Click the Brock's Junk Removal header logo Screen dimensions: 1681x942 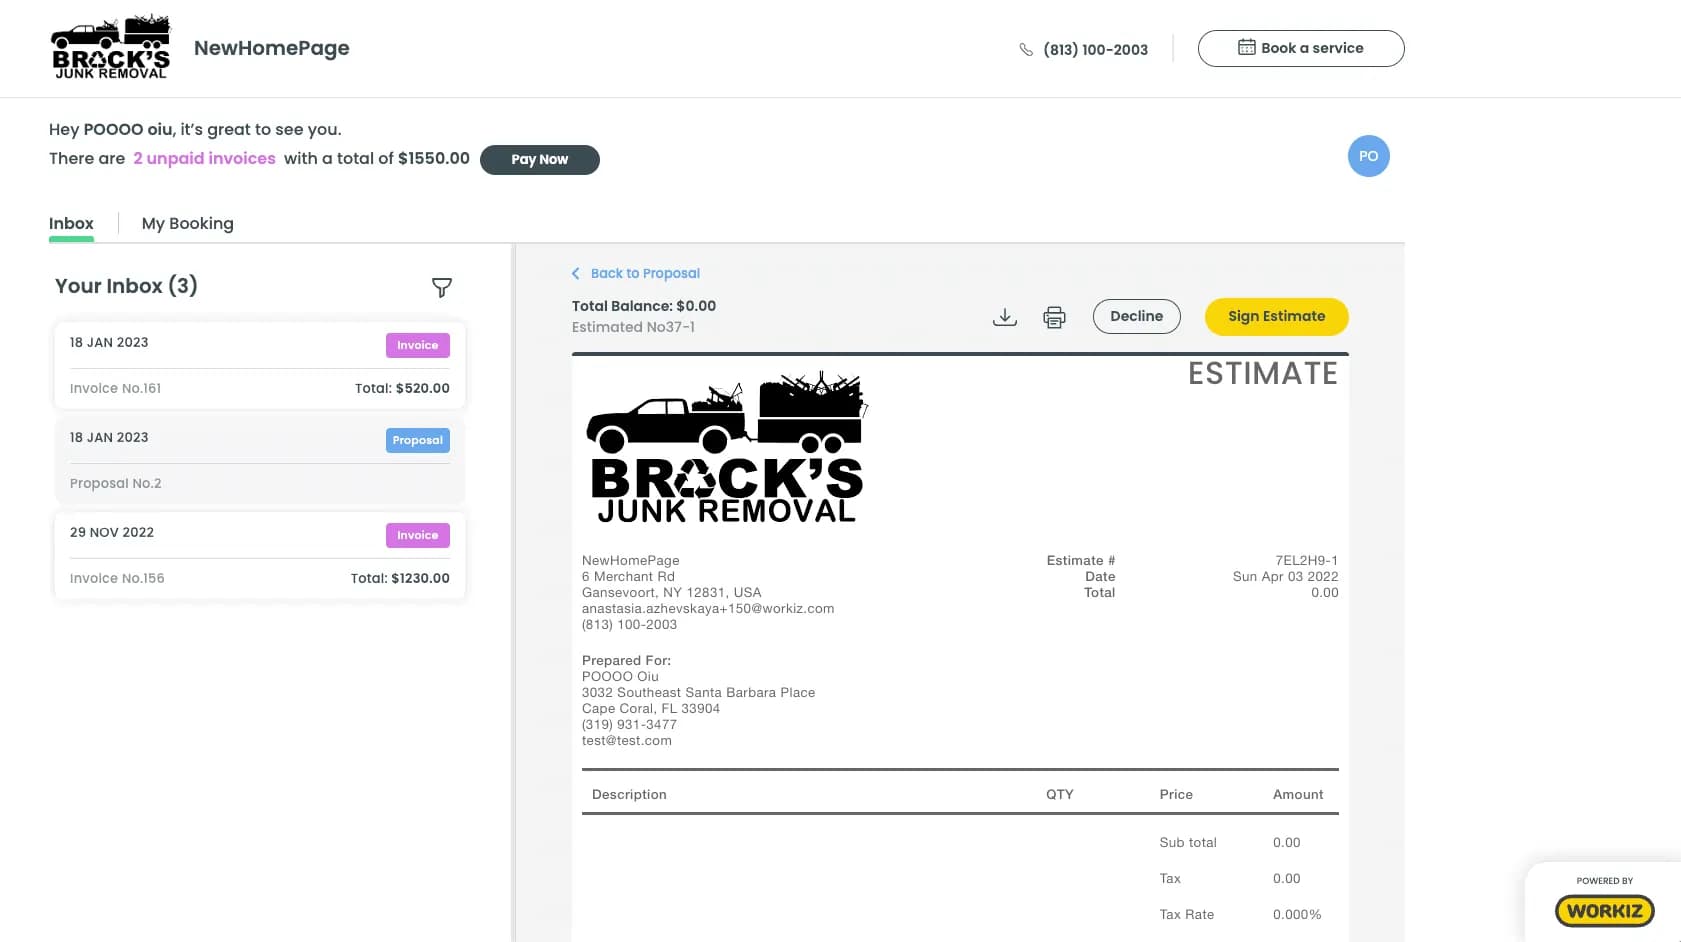click(111, 47)
